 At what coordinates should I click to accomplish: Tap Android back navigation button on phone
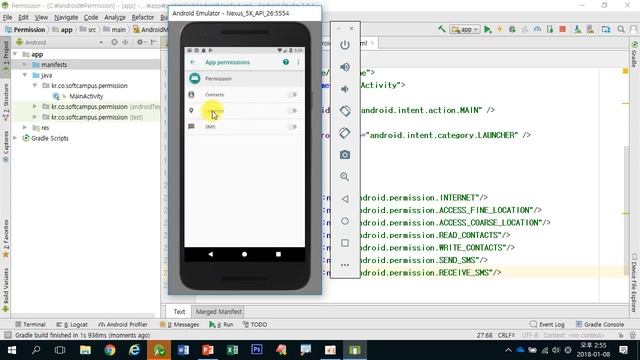coord(211,254)
